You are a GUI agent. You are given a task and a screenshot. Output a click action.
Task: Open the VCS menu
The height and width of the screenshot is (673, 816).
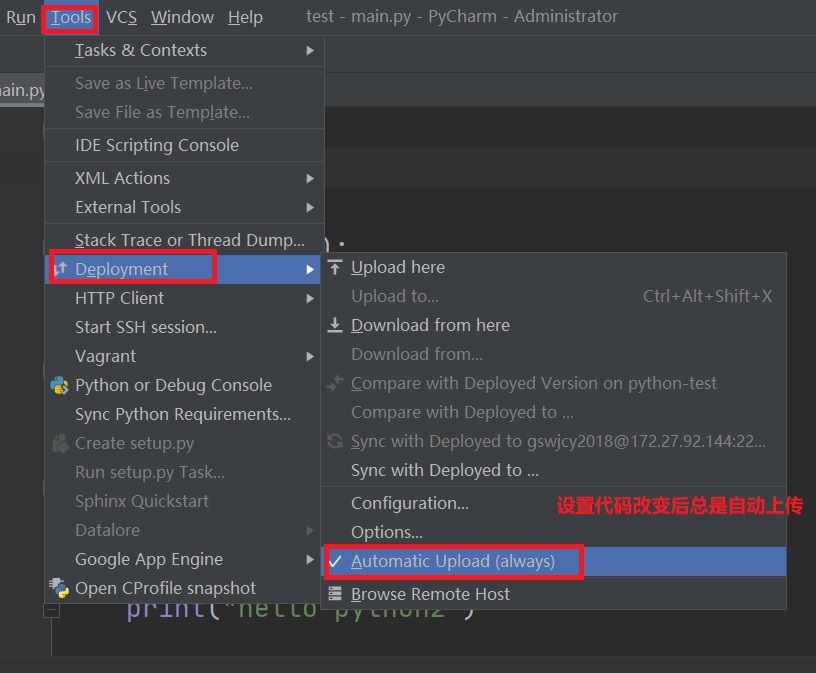pos(121,17)
